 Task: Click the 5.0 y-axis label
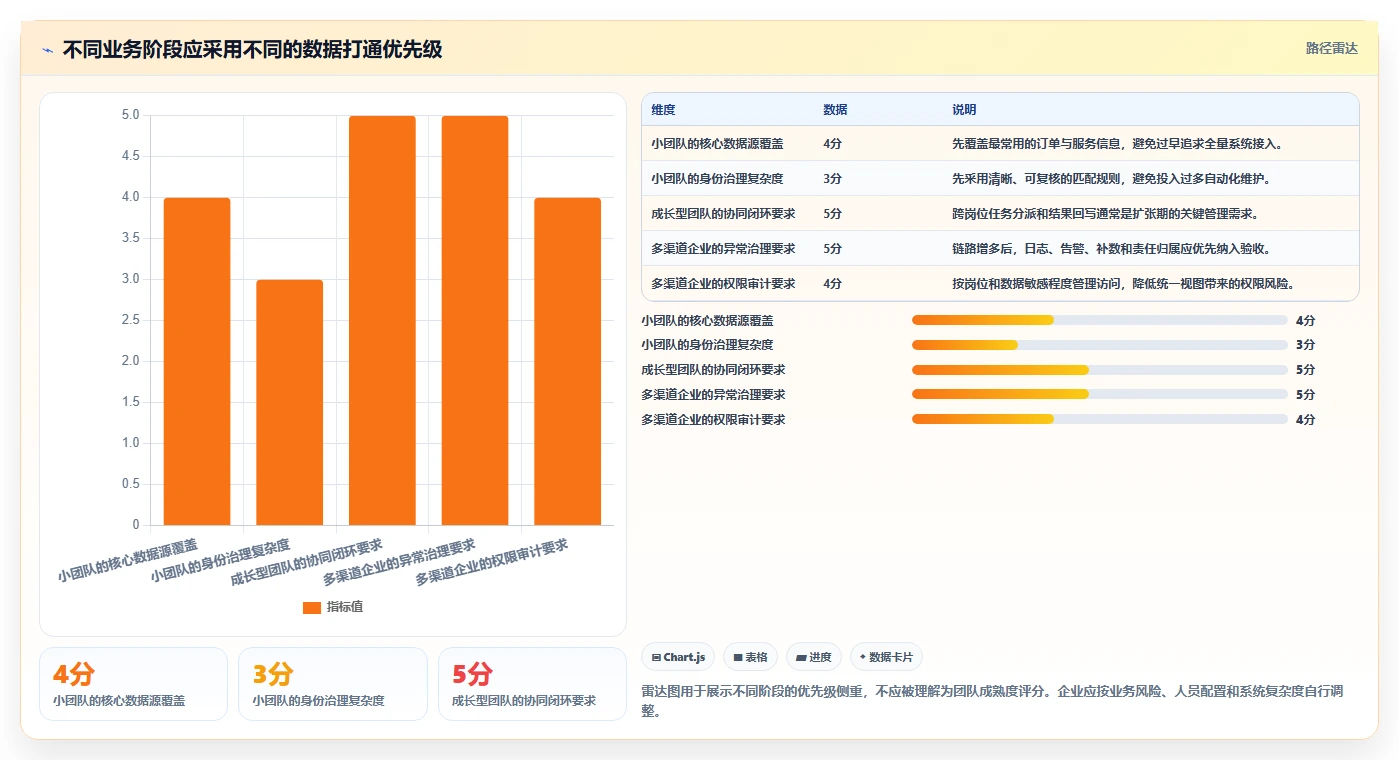[130, 115]
